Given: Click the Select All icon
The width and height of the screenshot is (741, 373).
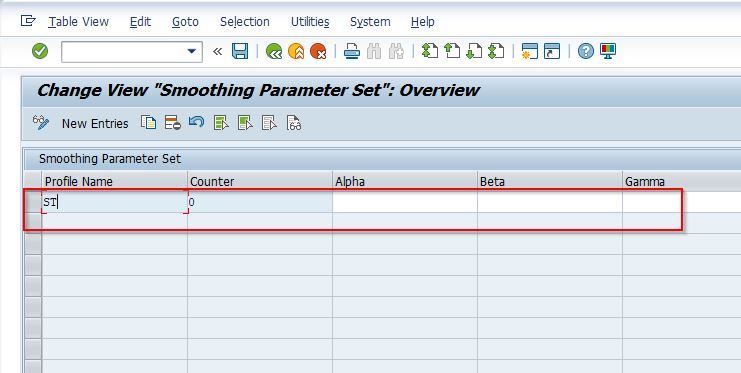Looking at the screenshot, I should pos(221,123).
